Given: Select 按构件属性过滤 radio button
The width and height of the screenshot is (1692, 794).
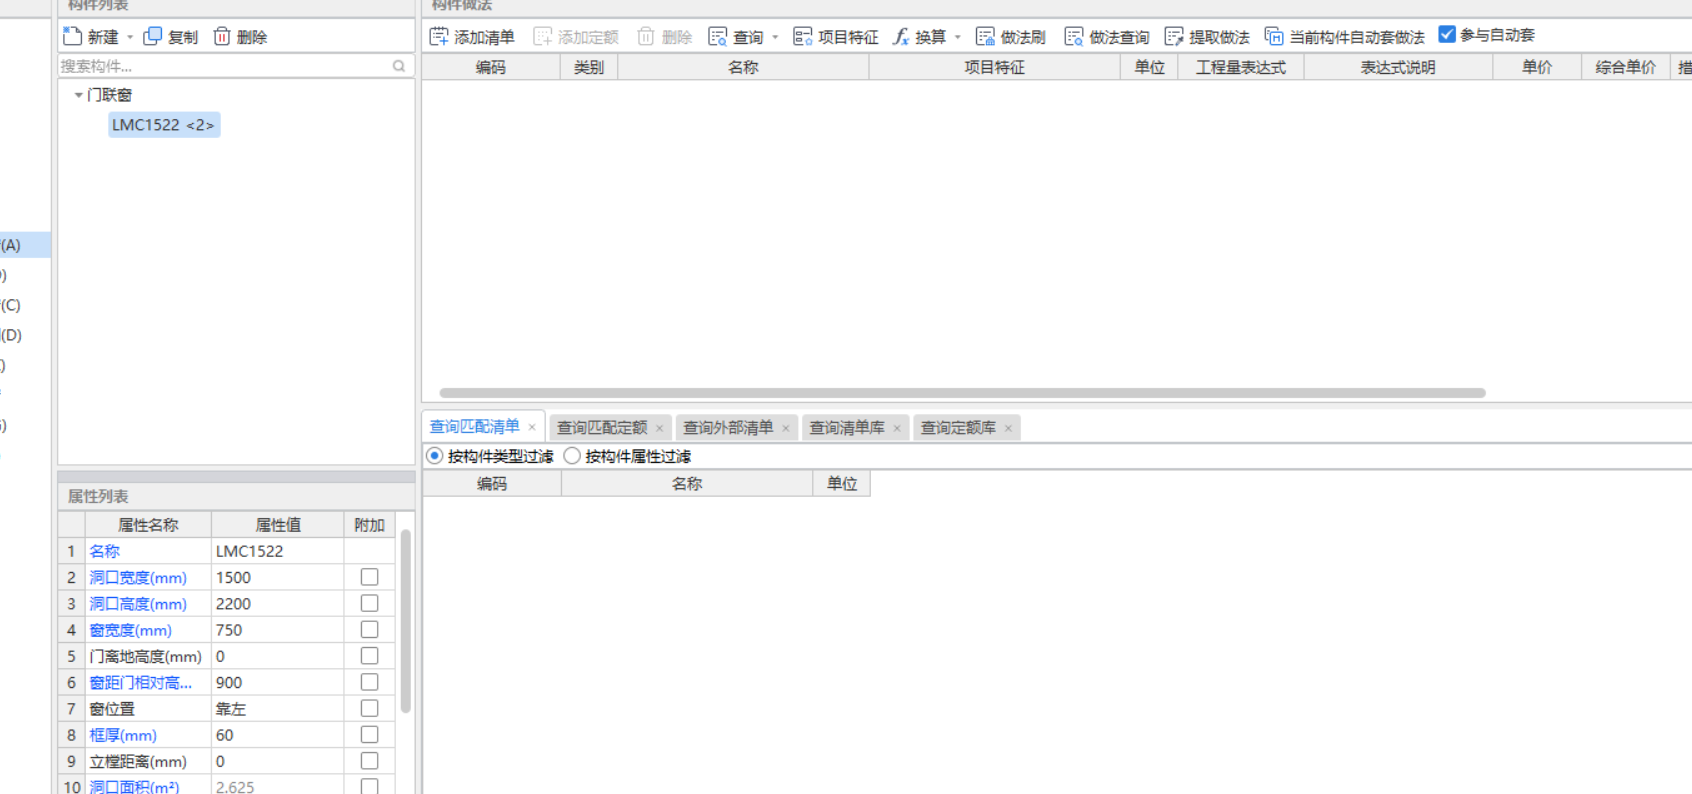Looking at the screenshot, I should [x=572, y=456].
